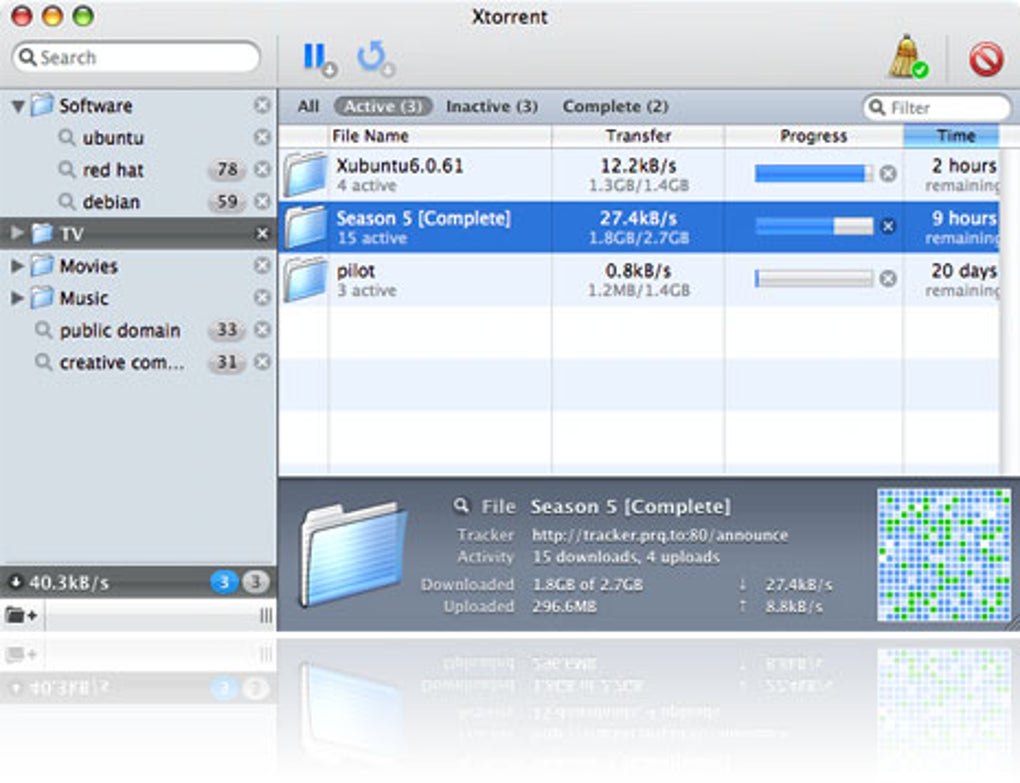Image resolution: width=1020 pixels, height=783 pixels.
Task: Click the 2 hours remaining cell
Action: click(x=952, y=174)
